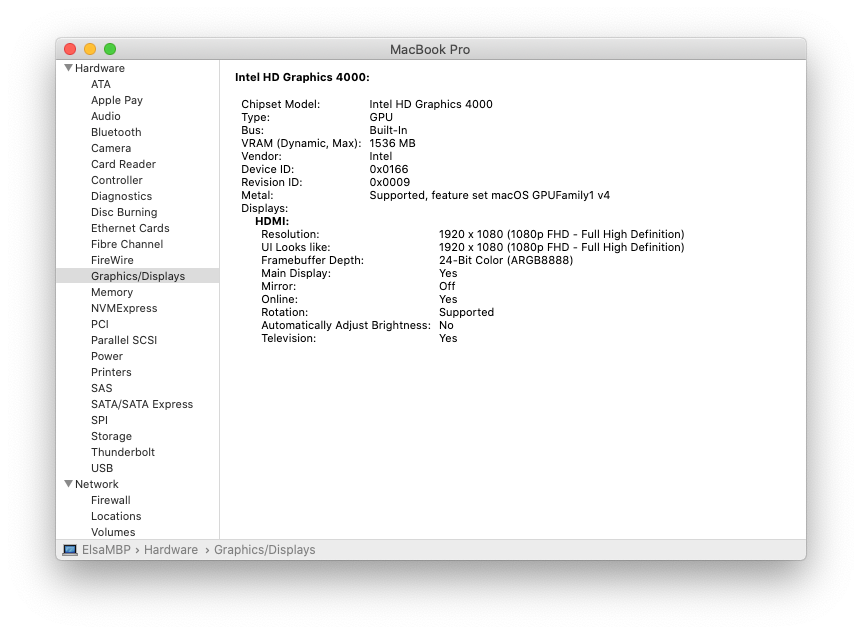The image size is (862, 634).
Task: Select Disc Burning entry
Action: tap(124, 212)
